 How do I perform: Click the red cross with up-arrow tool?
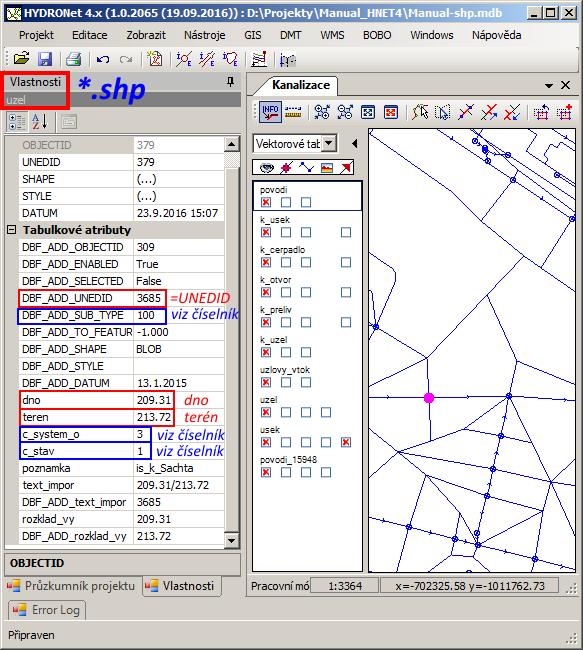[x=489, y=112]
